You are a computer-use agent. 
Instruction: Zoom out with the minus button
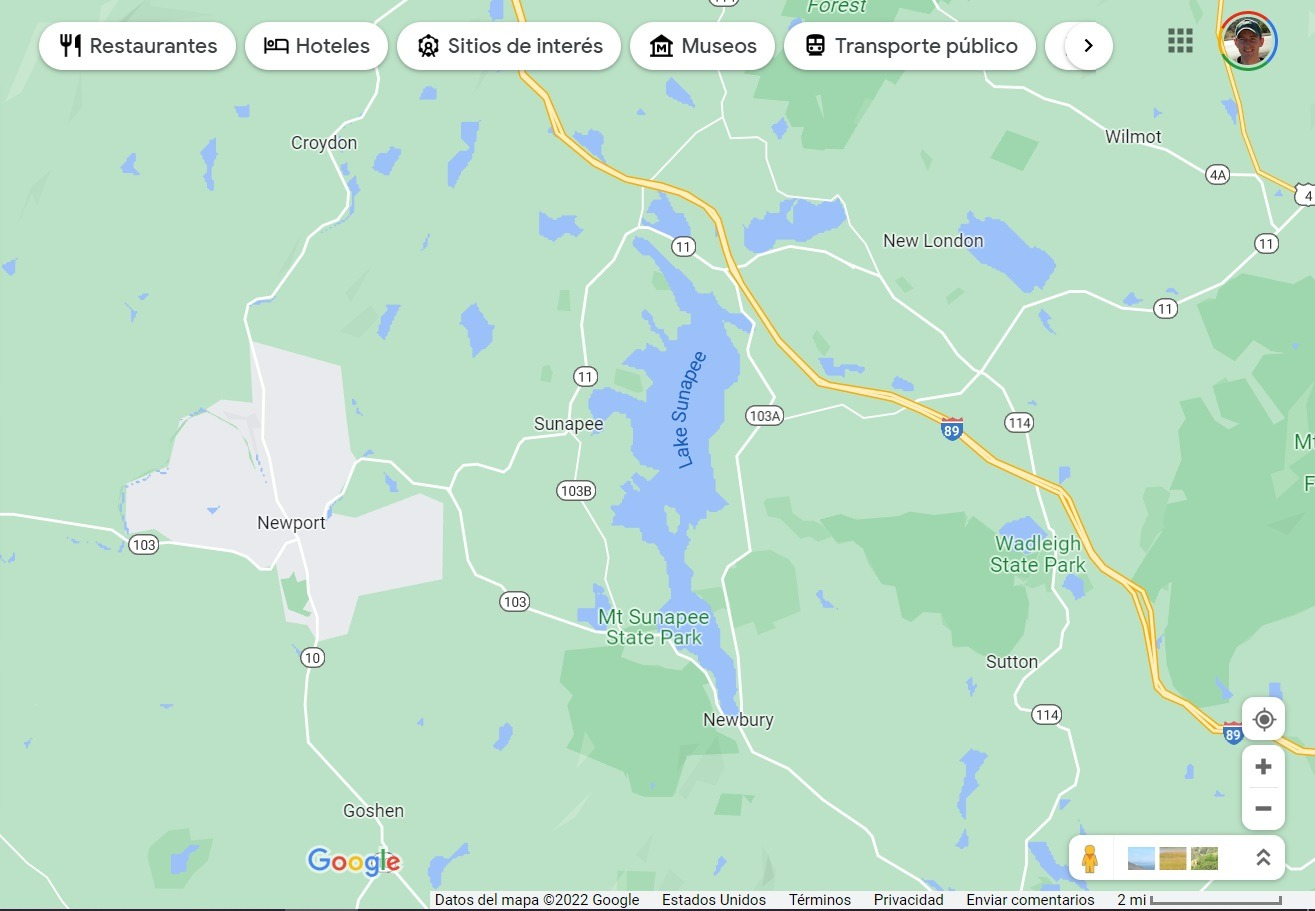click(x=1263, y=808)
